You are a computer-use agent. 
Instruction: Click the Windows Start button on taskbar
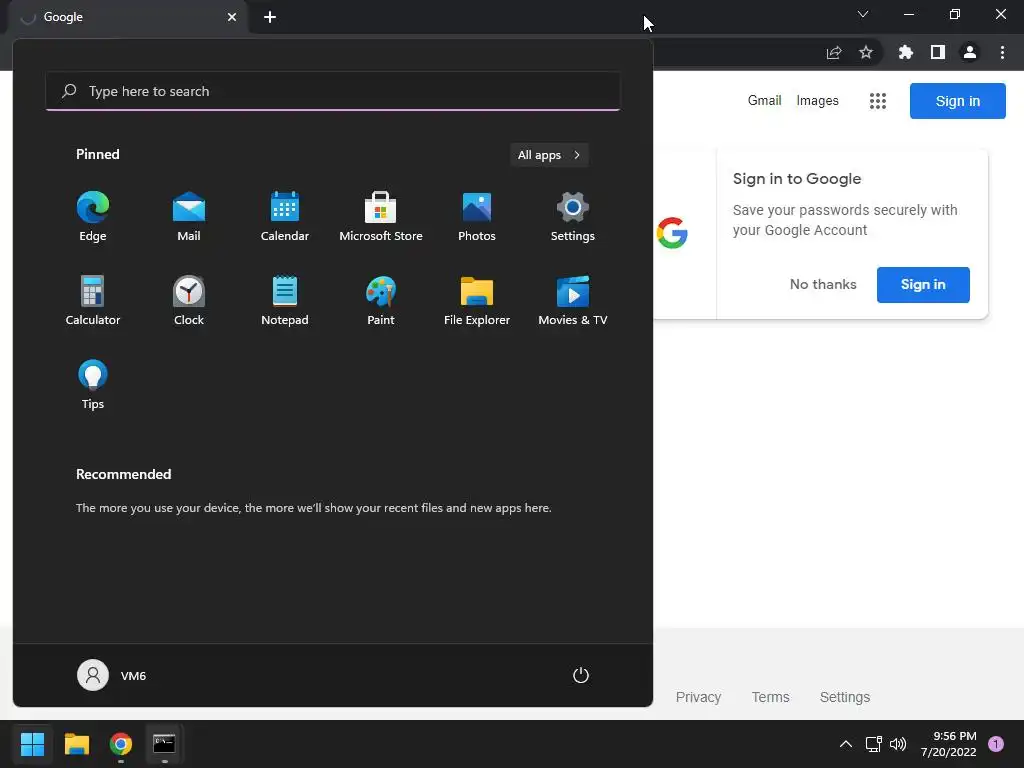point(32,744)
